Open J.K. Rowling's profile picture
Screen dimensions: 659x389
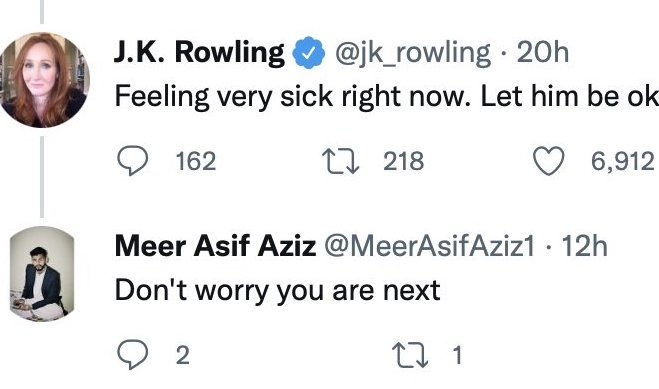point(42,80)
